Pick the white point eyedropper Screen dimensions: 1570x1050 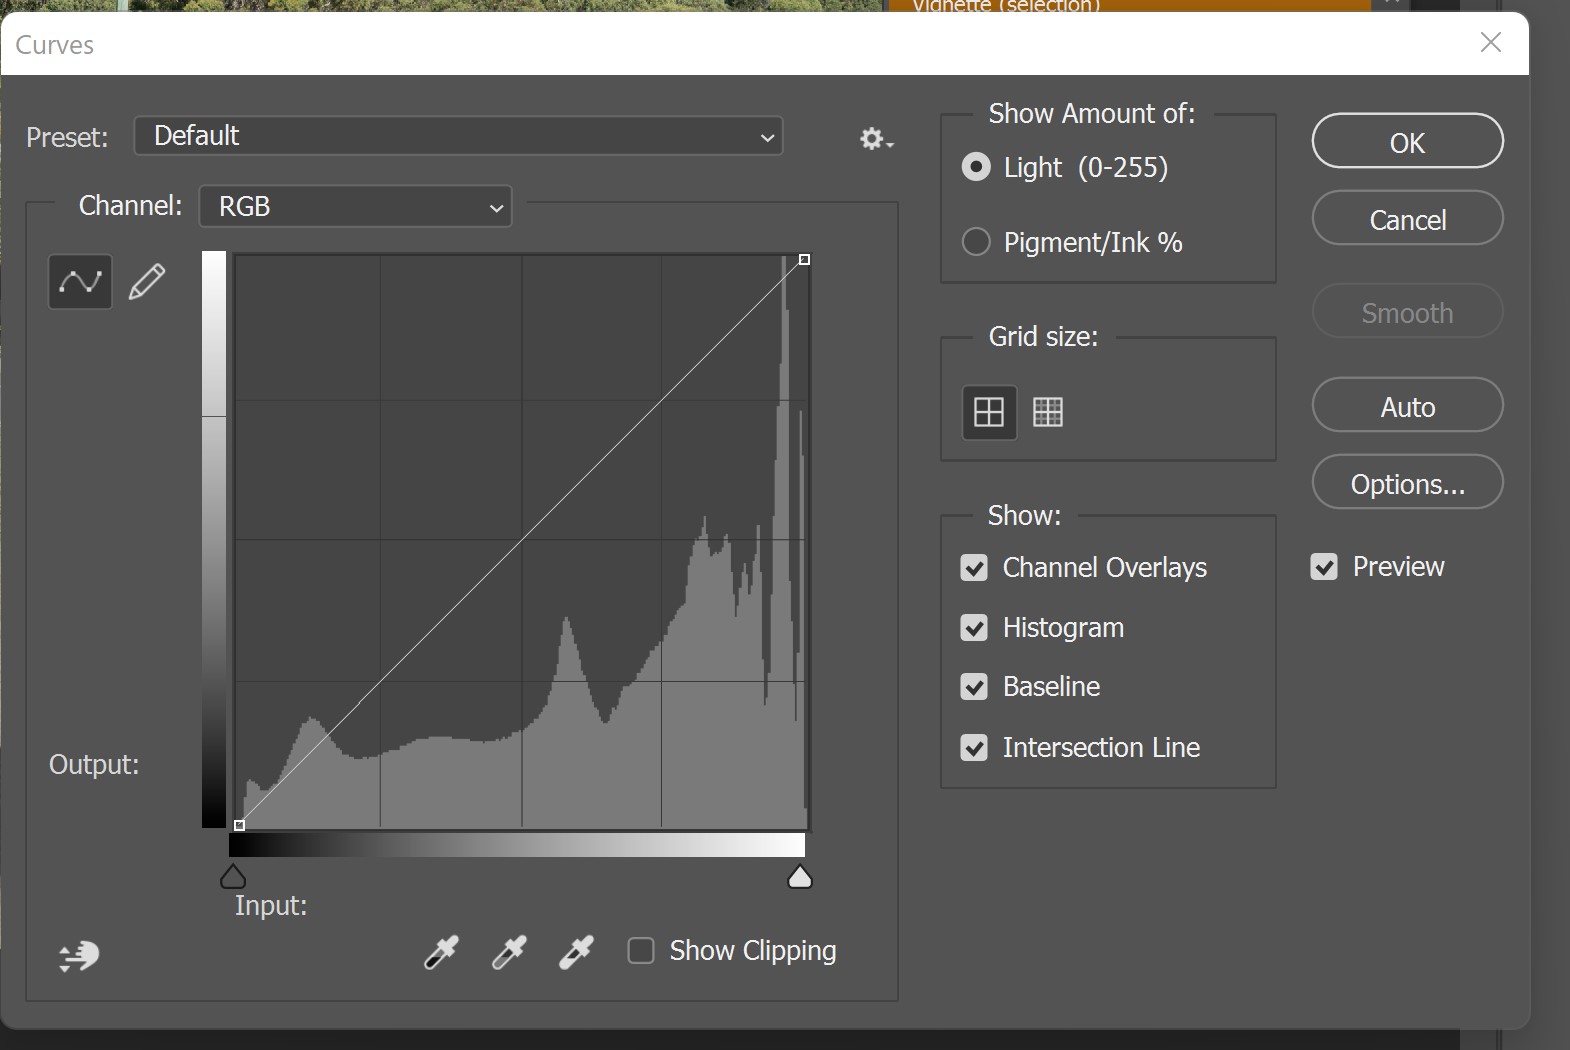click(x=576, y=952)
